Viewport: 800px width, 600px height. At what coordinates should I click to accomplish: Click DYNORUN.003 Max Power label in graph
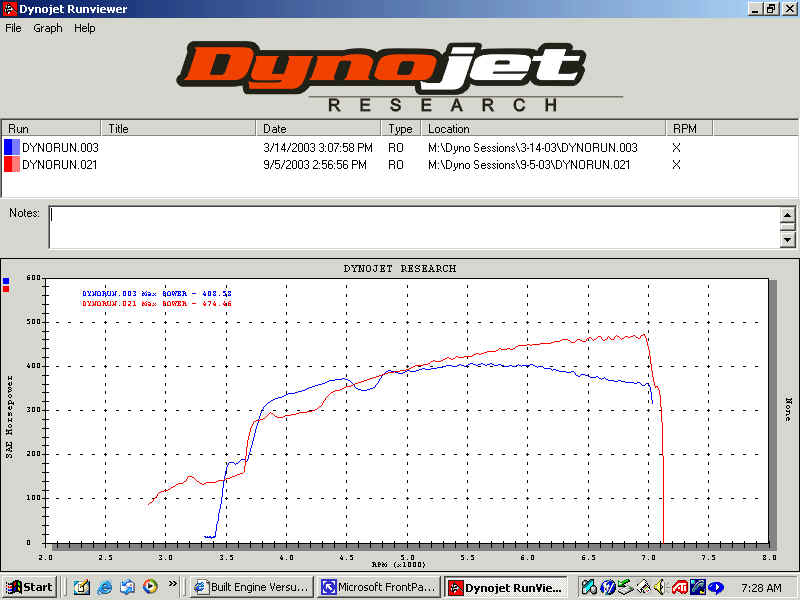(x=157, y=294)
